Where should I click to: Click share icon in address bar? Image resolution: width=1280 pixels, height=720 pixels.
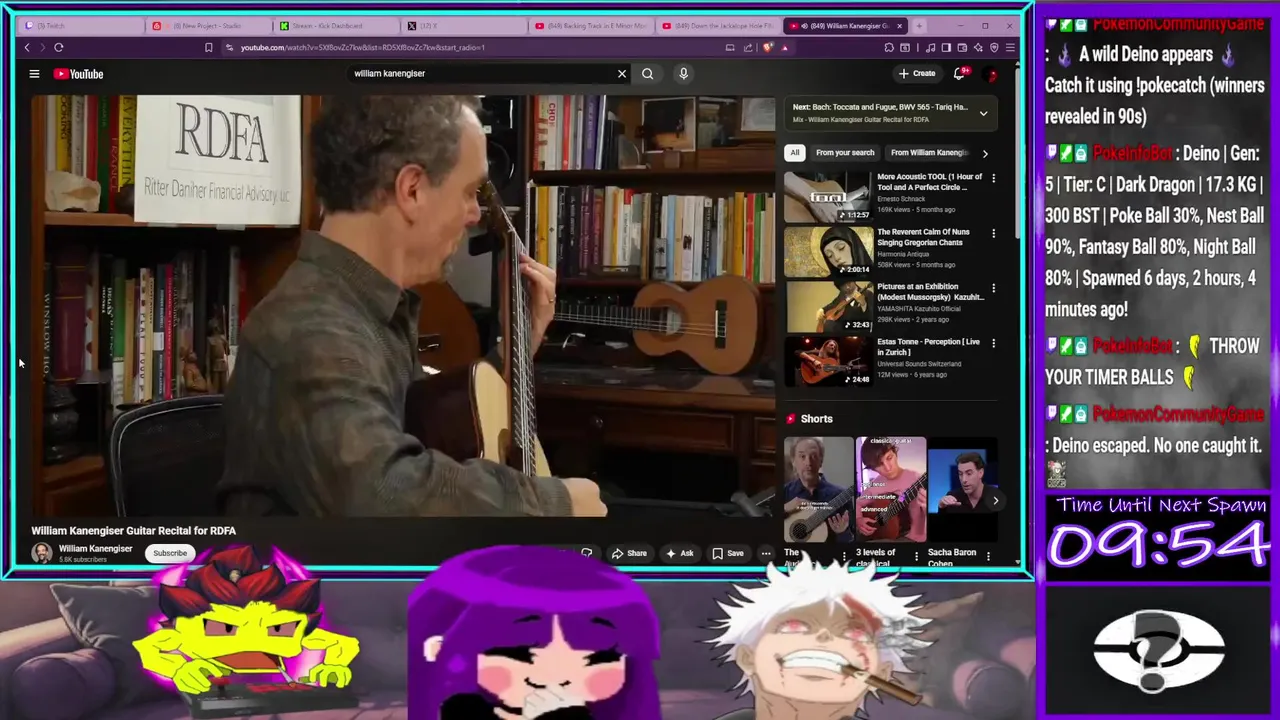click(747, 47)
